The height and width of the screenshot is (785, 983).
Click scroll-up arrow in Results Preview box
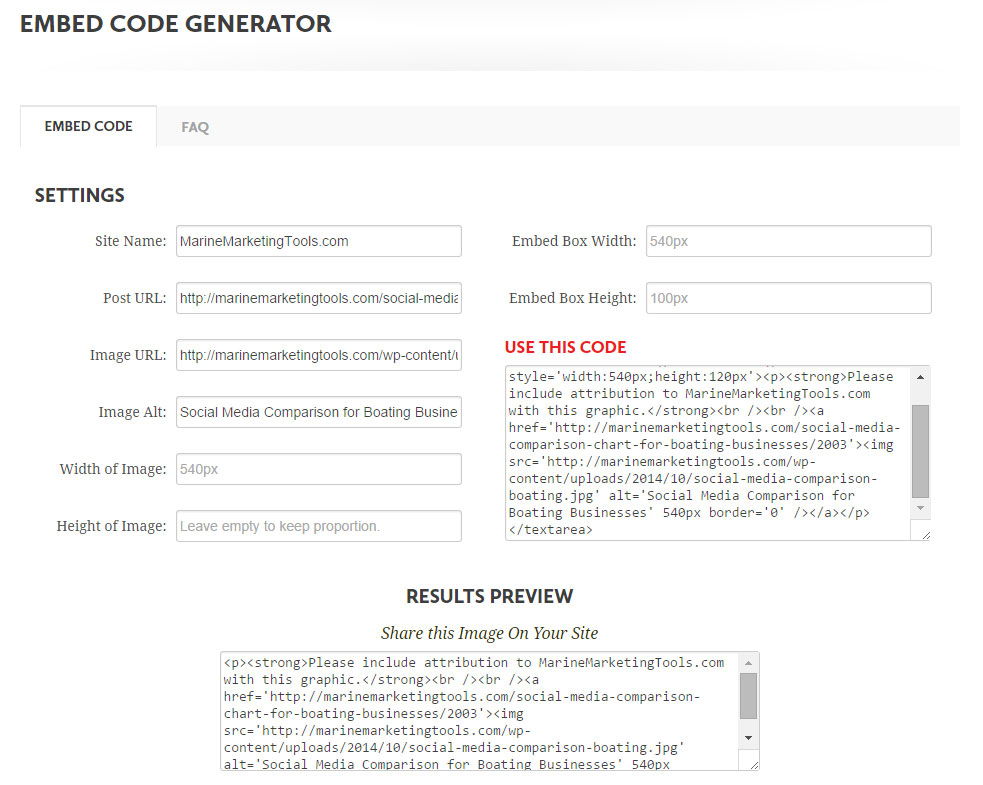(749, 663)
